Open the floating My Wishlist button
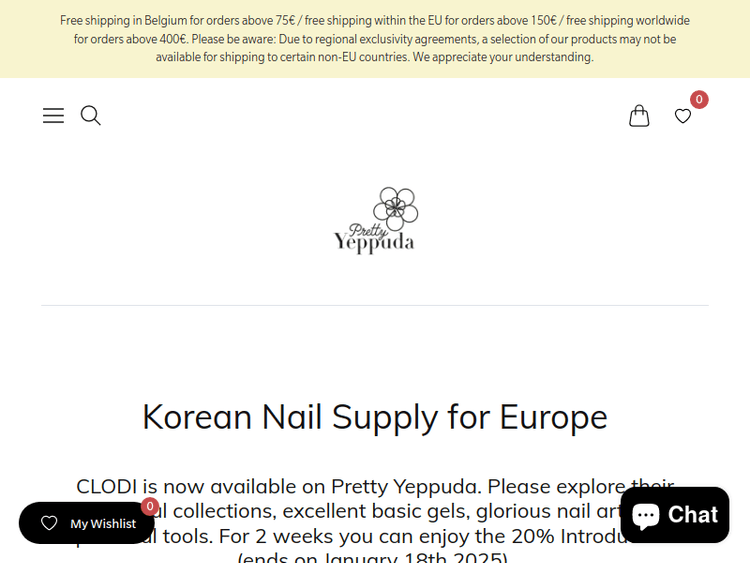Image resolution: width=750 pixels, height=563 pixels. (x=87, y=523)
